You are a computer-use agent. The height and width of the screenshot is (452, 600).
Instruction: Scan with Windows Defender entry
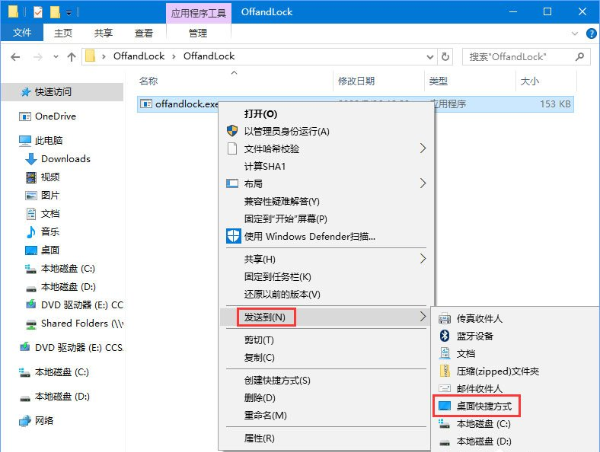[x=326, y=237]
